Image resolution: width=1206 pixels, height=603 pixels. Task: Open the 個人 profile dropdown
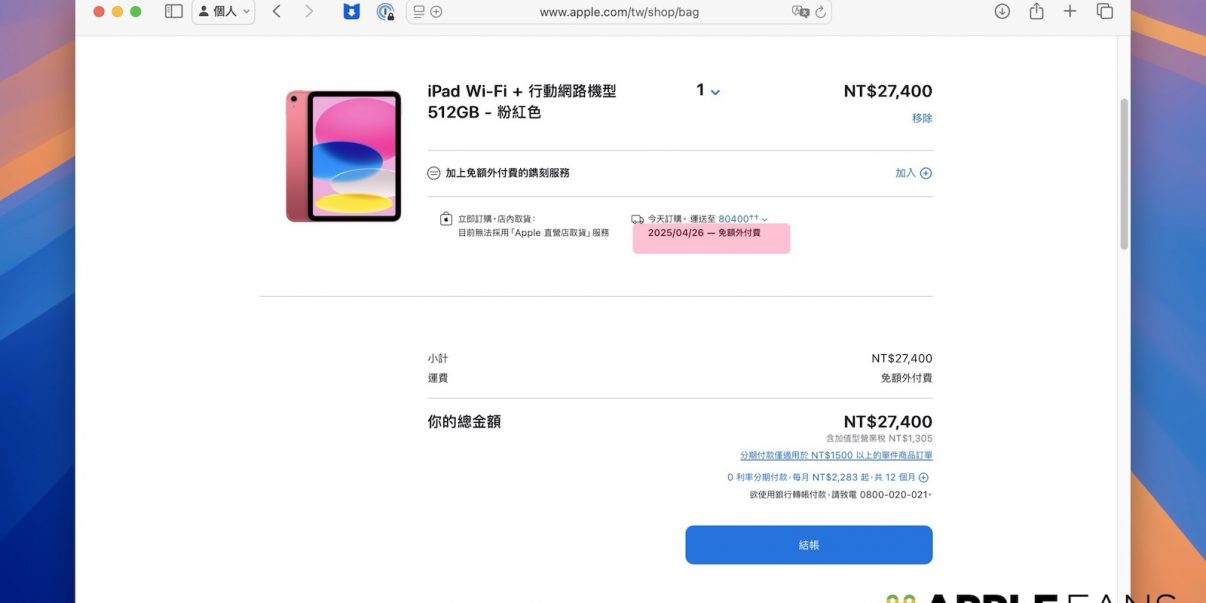point(223,11)
